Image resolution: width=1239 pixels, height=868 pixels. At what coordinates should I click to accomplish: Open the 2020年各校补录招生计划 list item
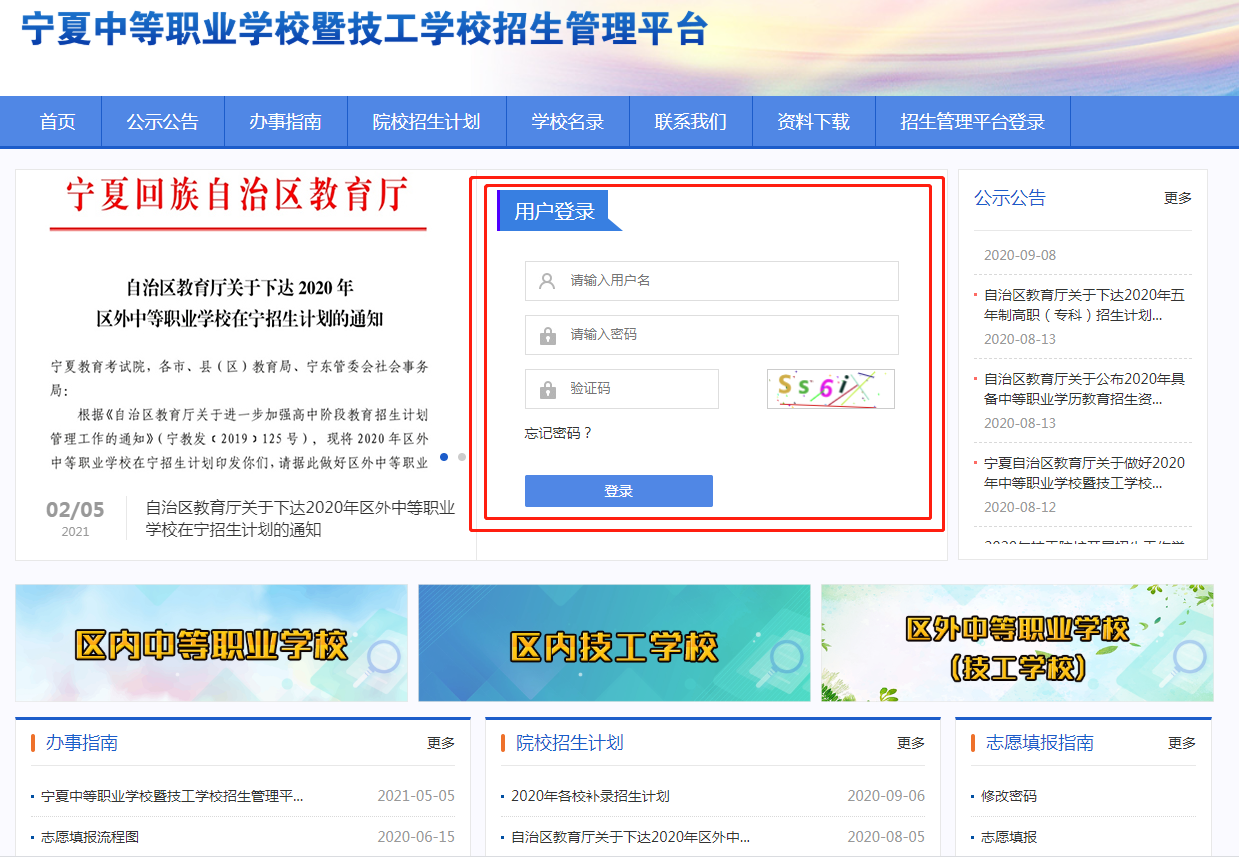(590, 796)
